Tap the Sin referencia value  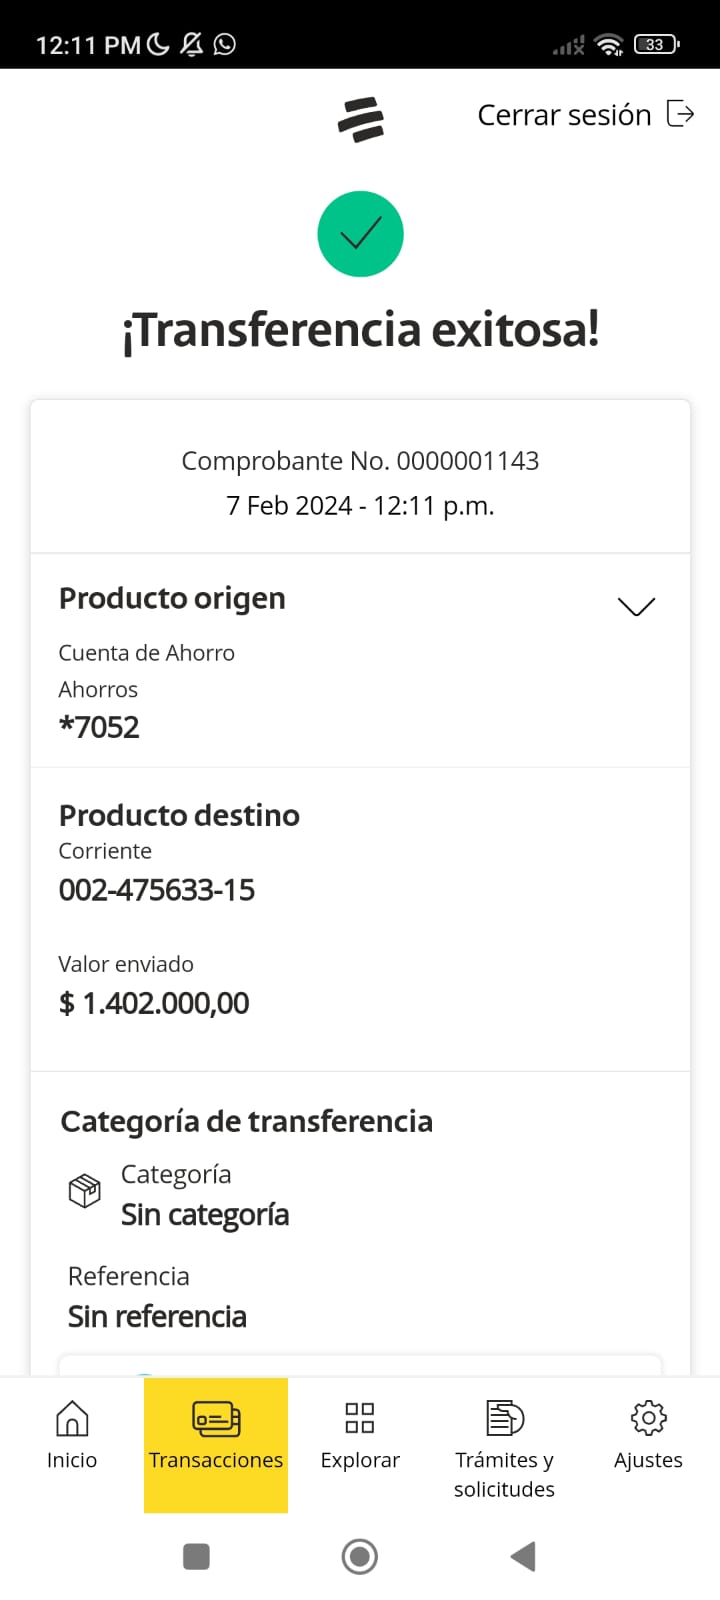coord(157,1317)
